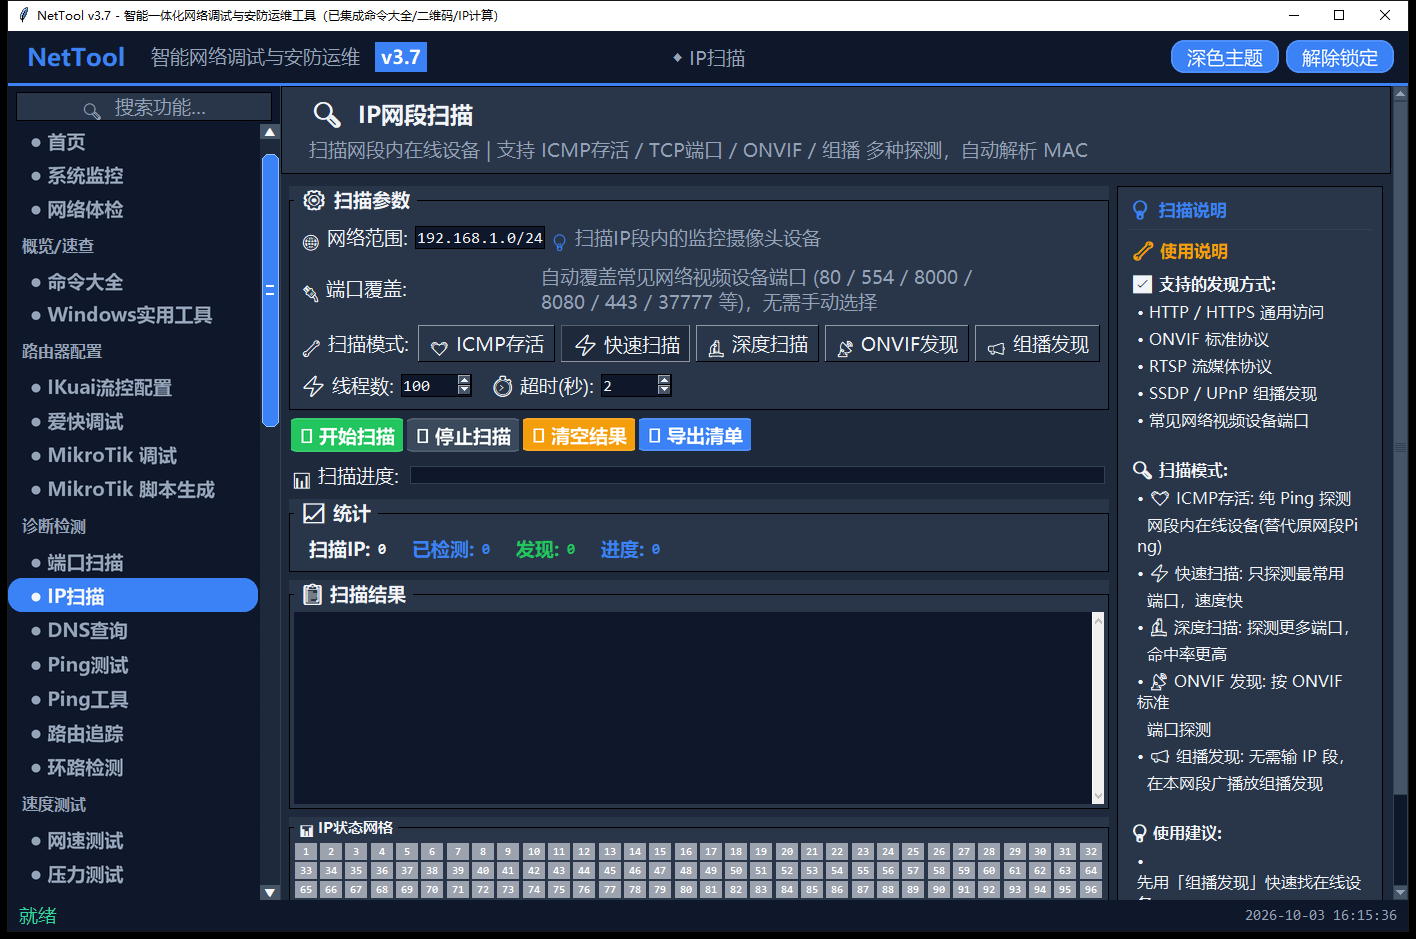
Task: Go to 环路检测 in sidebar
Action: click(x=85, y=768)
